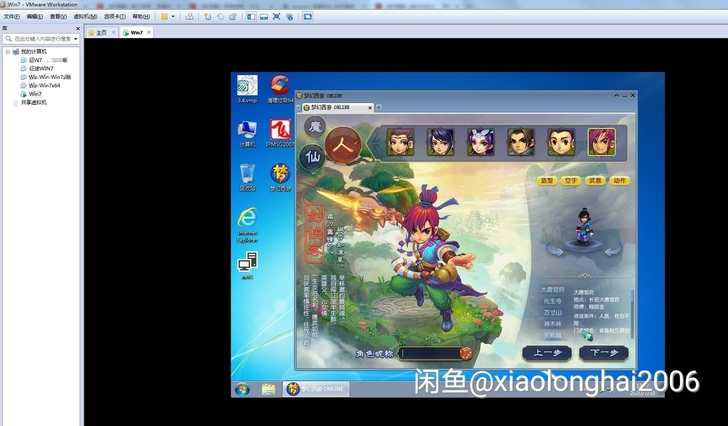Switch to the 动作 (Action) preview tab
Viewport: 728px width, 426px height.
coord(620,181)
